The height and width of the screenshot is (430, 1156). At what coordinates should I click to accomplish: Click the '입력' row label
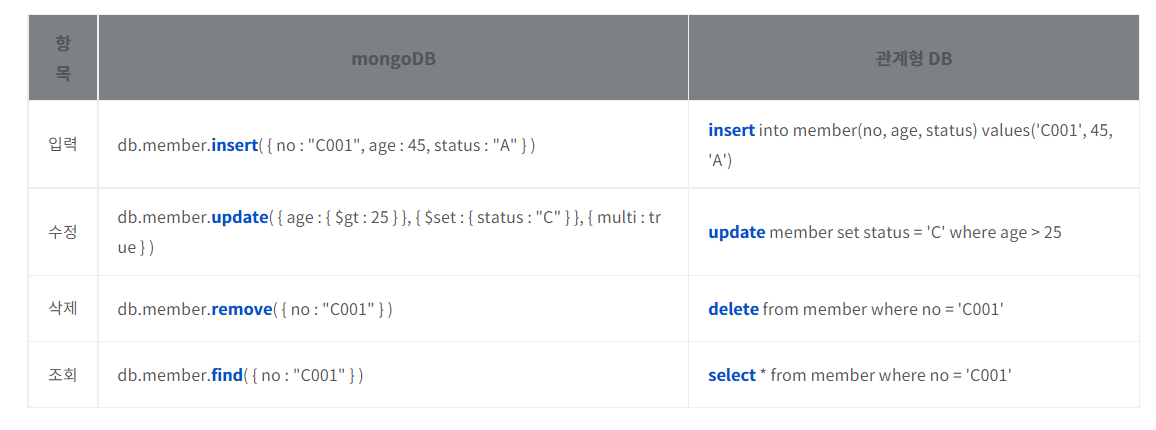[63, 145]
